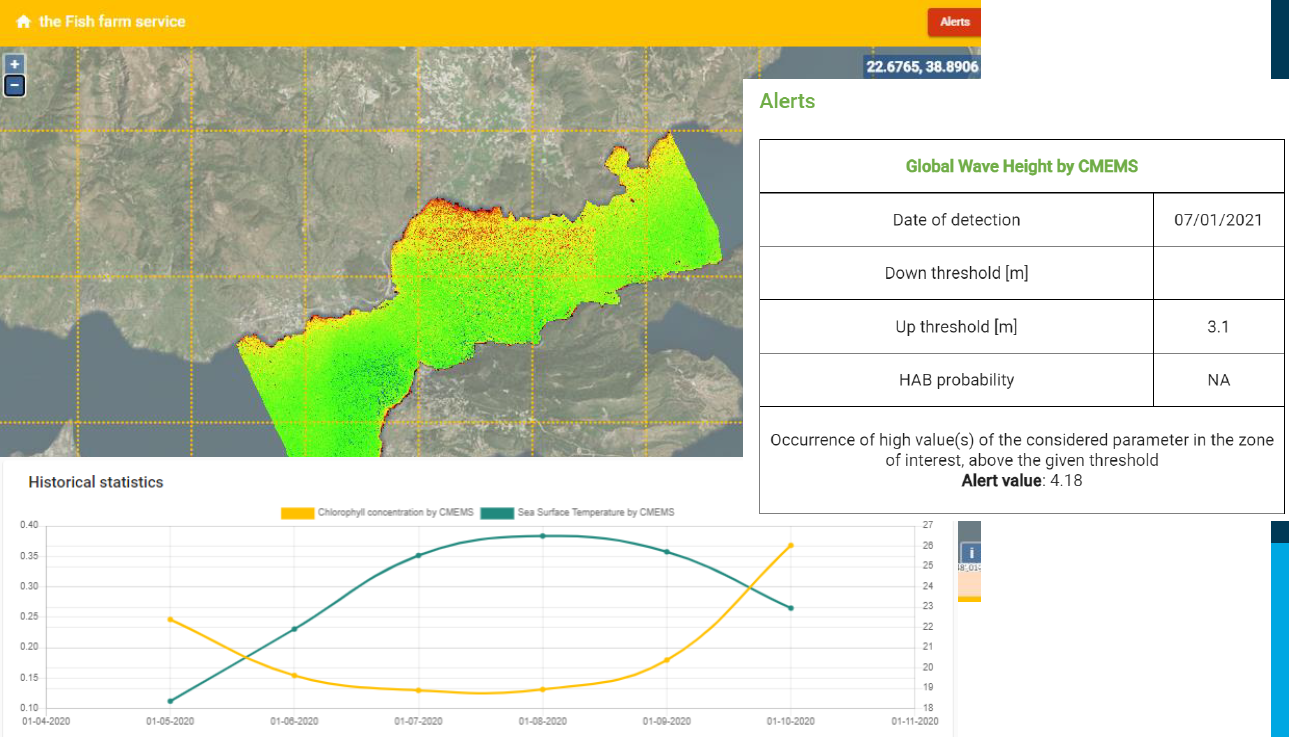This screenshot has height=737, width=1289.
Task: Open the Alerts panel button
Action: point(954,22)
